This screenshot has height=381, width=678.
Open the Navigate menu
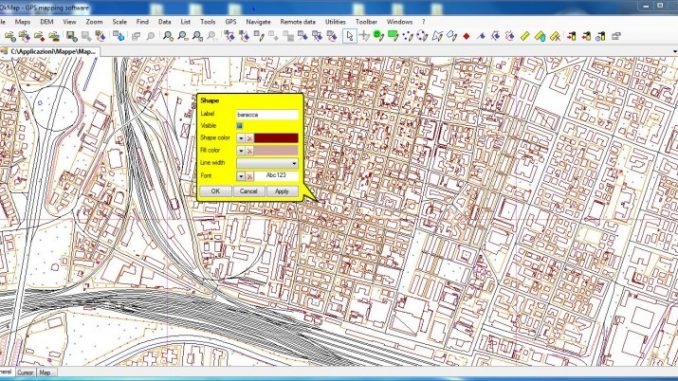(x=258, y=22)
